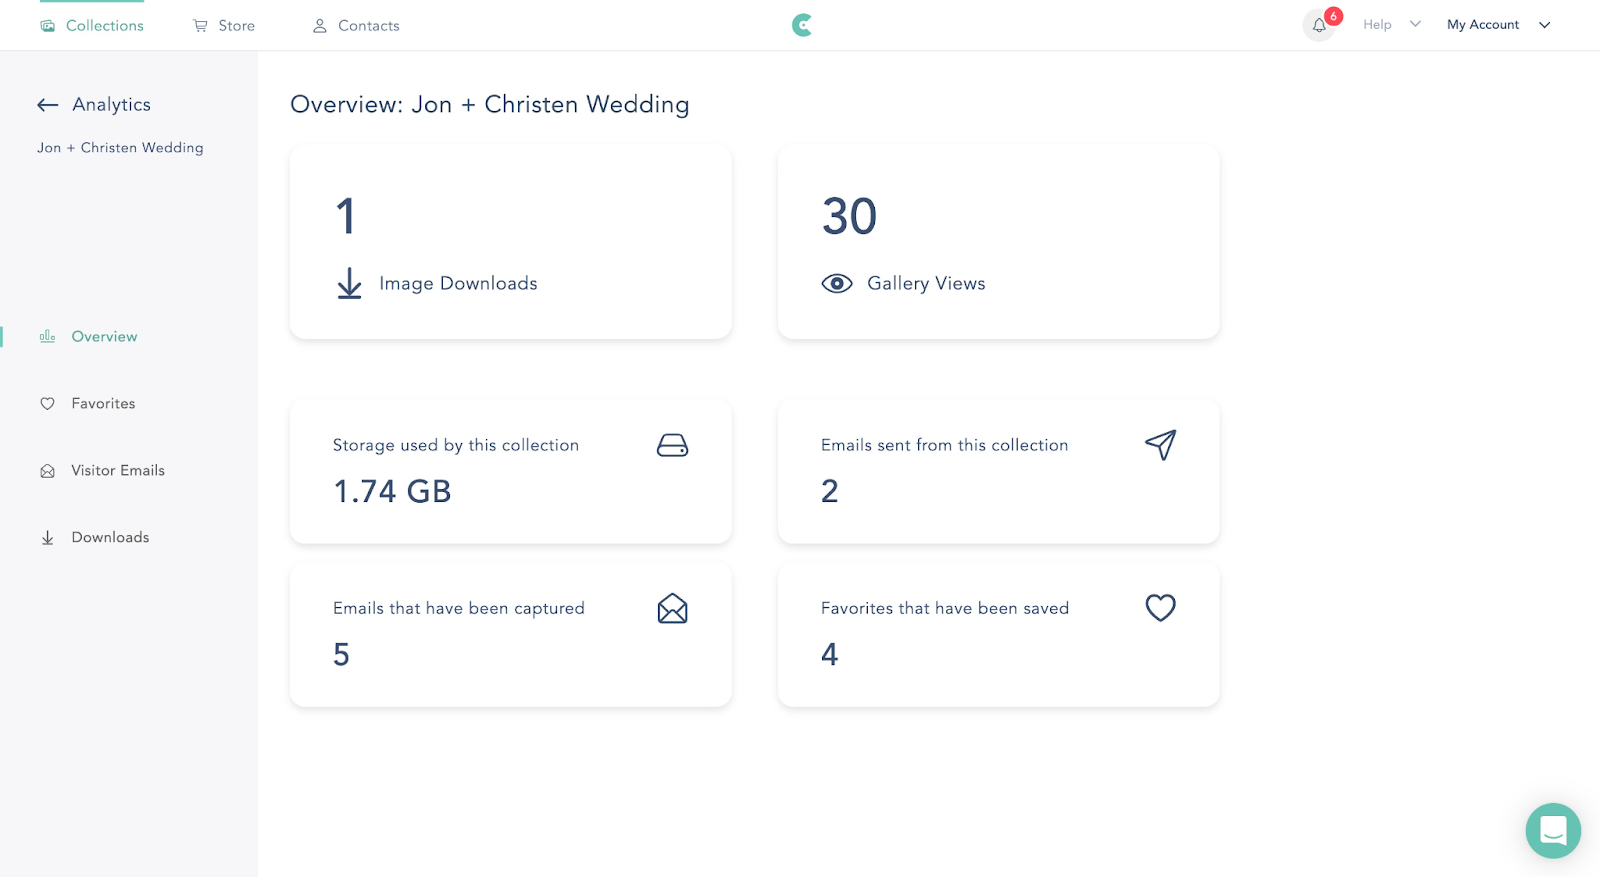Click the Image Downloads count 1
Viewport: 1600px width, 877px height.
coord(346,217)
